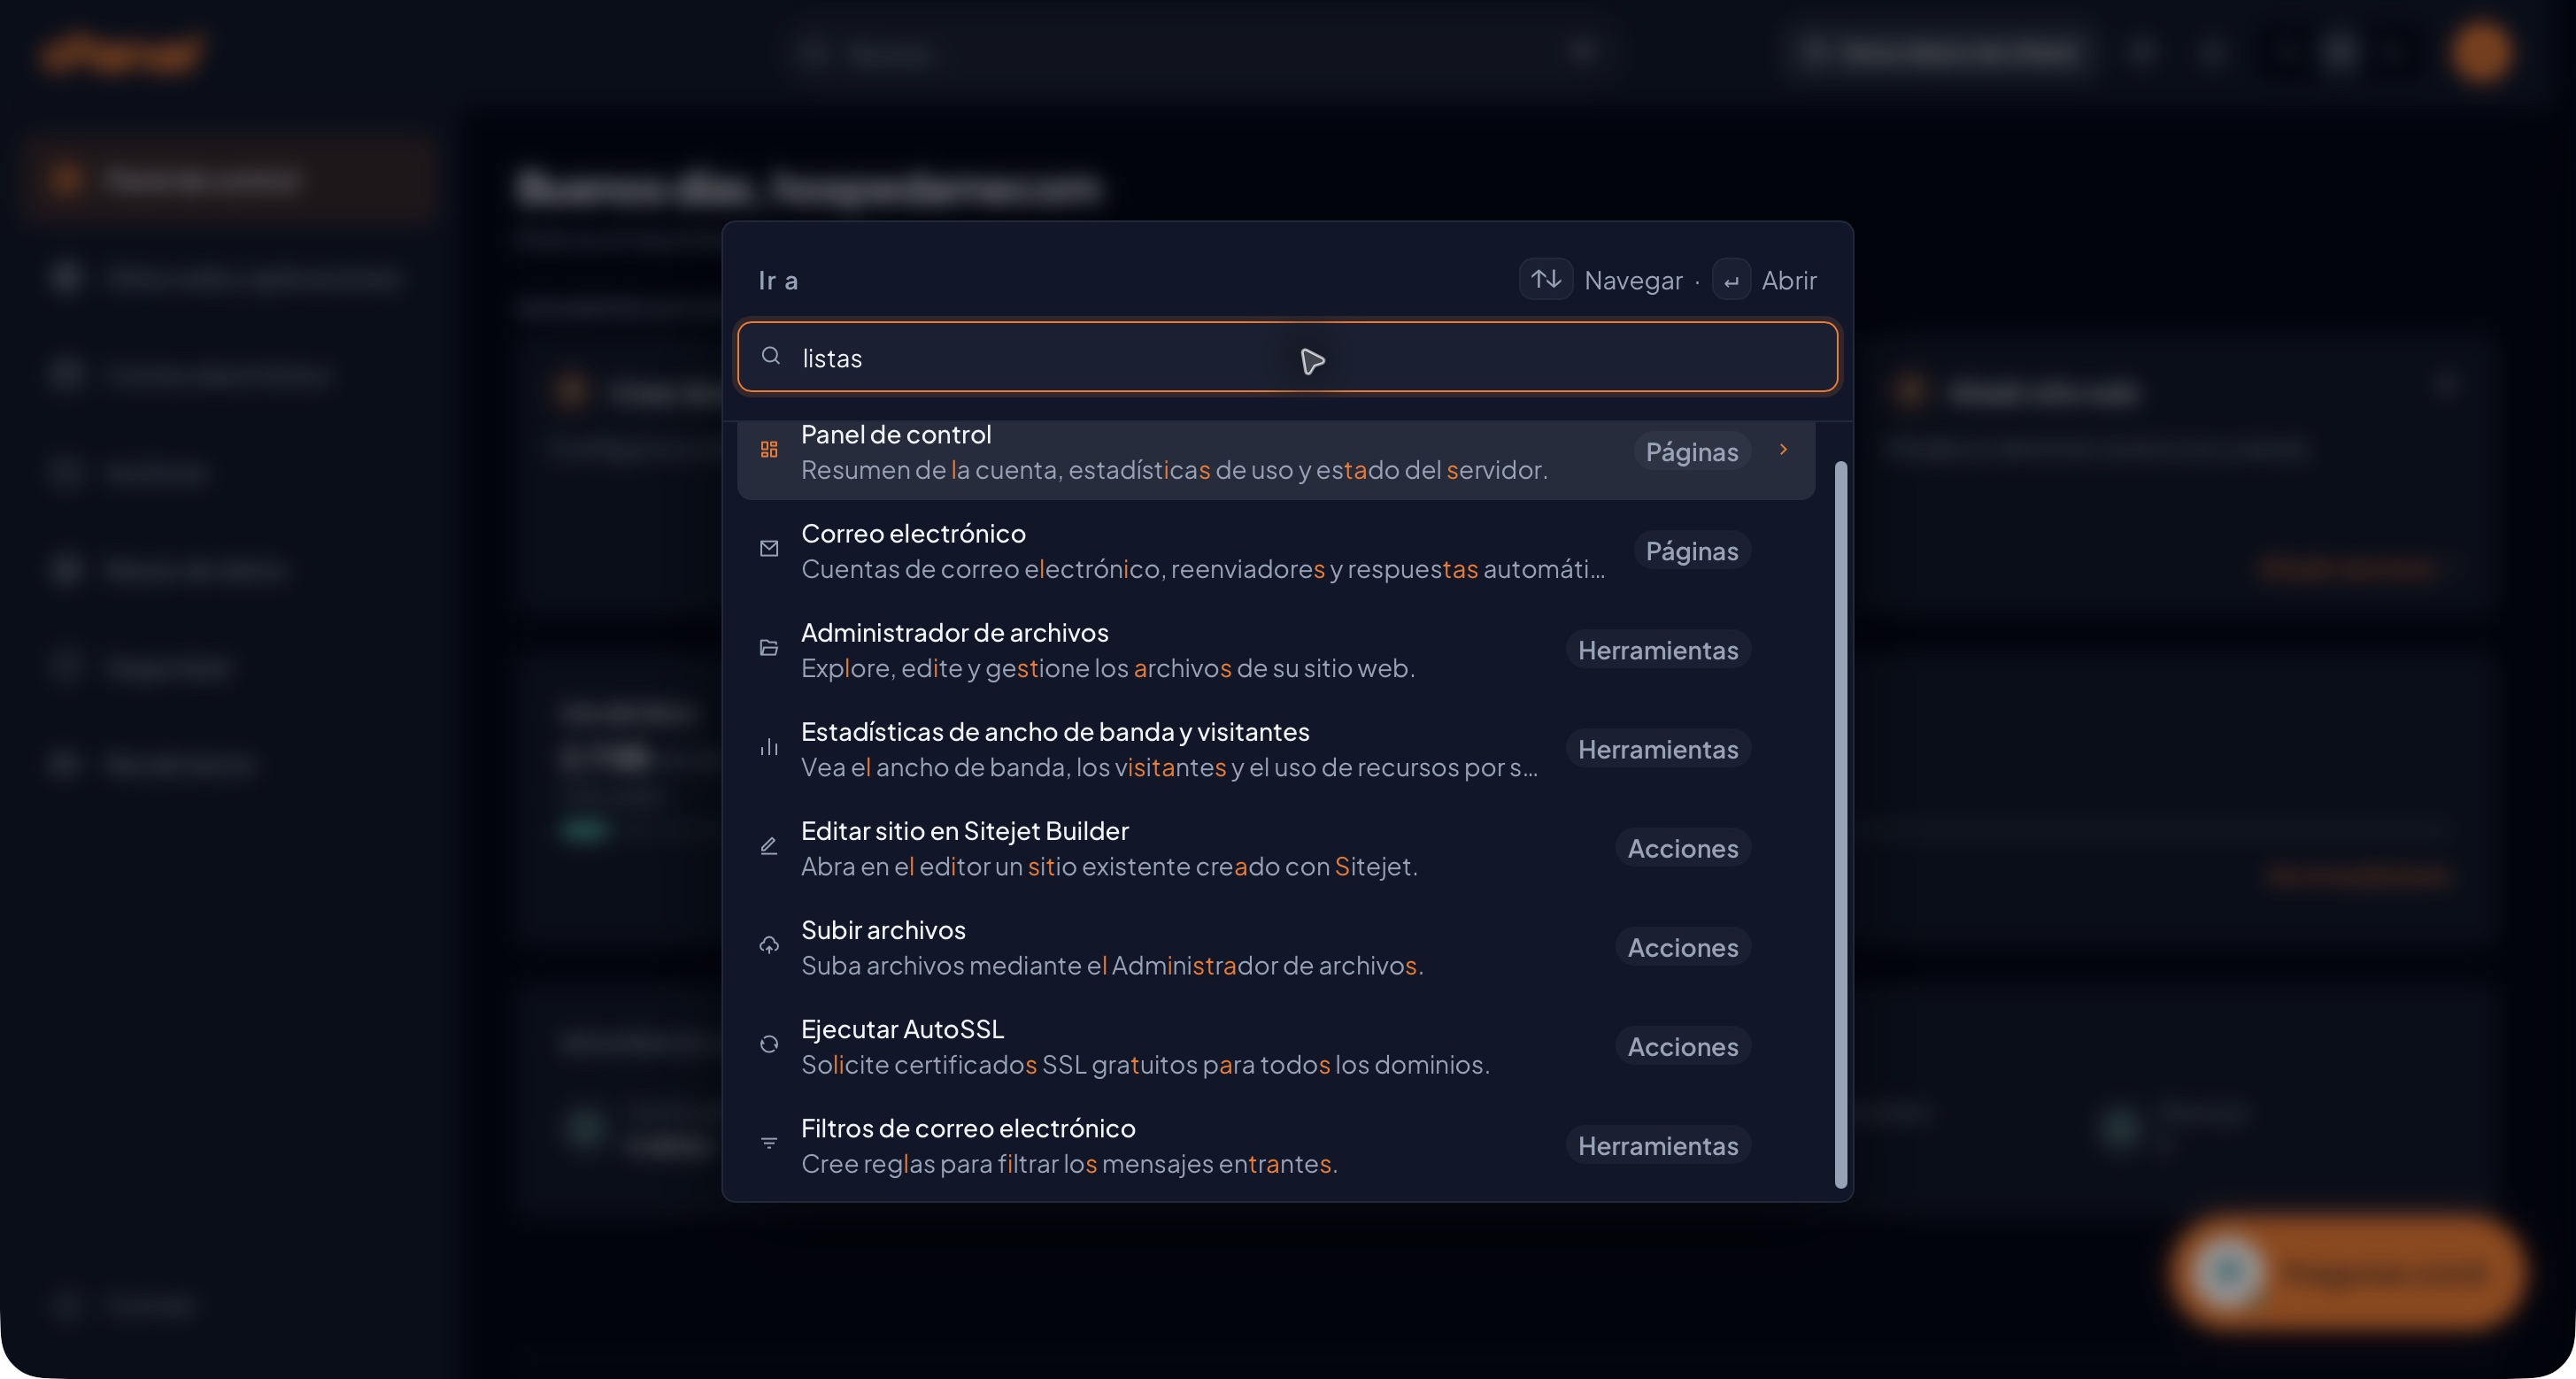The height and width of the screenshot is (1379, 2576).
Task: Click the Navegar hint label
Action: [1633, 281]
